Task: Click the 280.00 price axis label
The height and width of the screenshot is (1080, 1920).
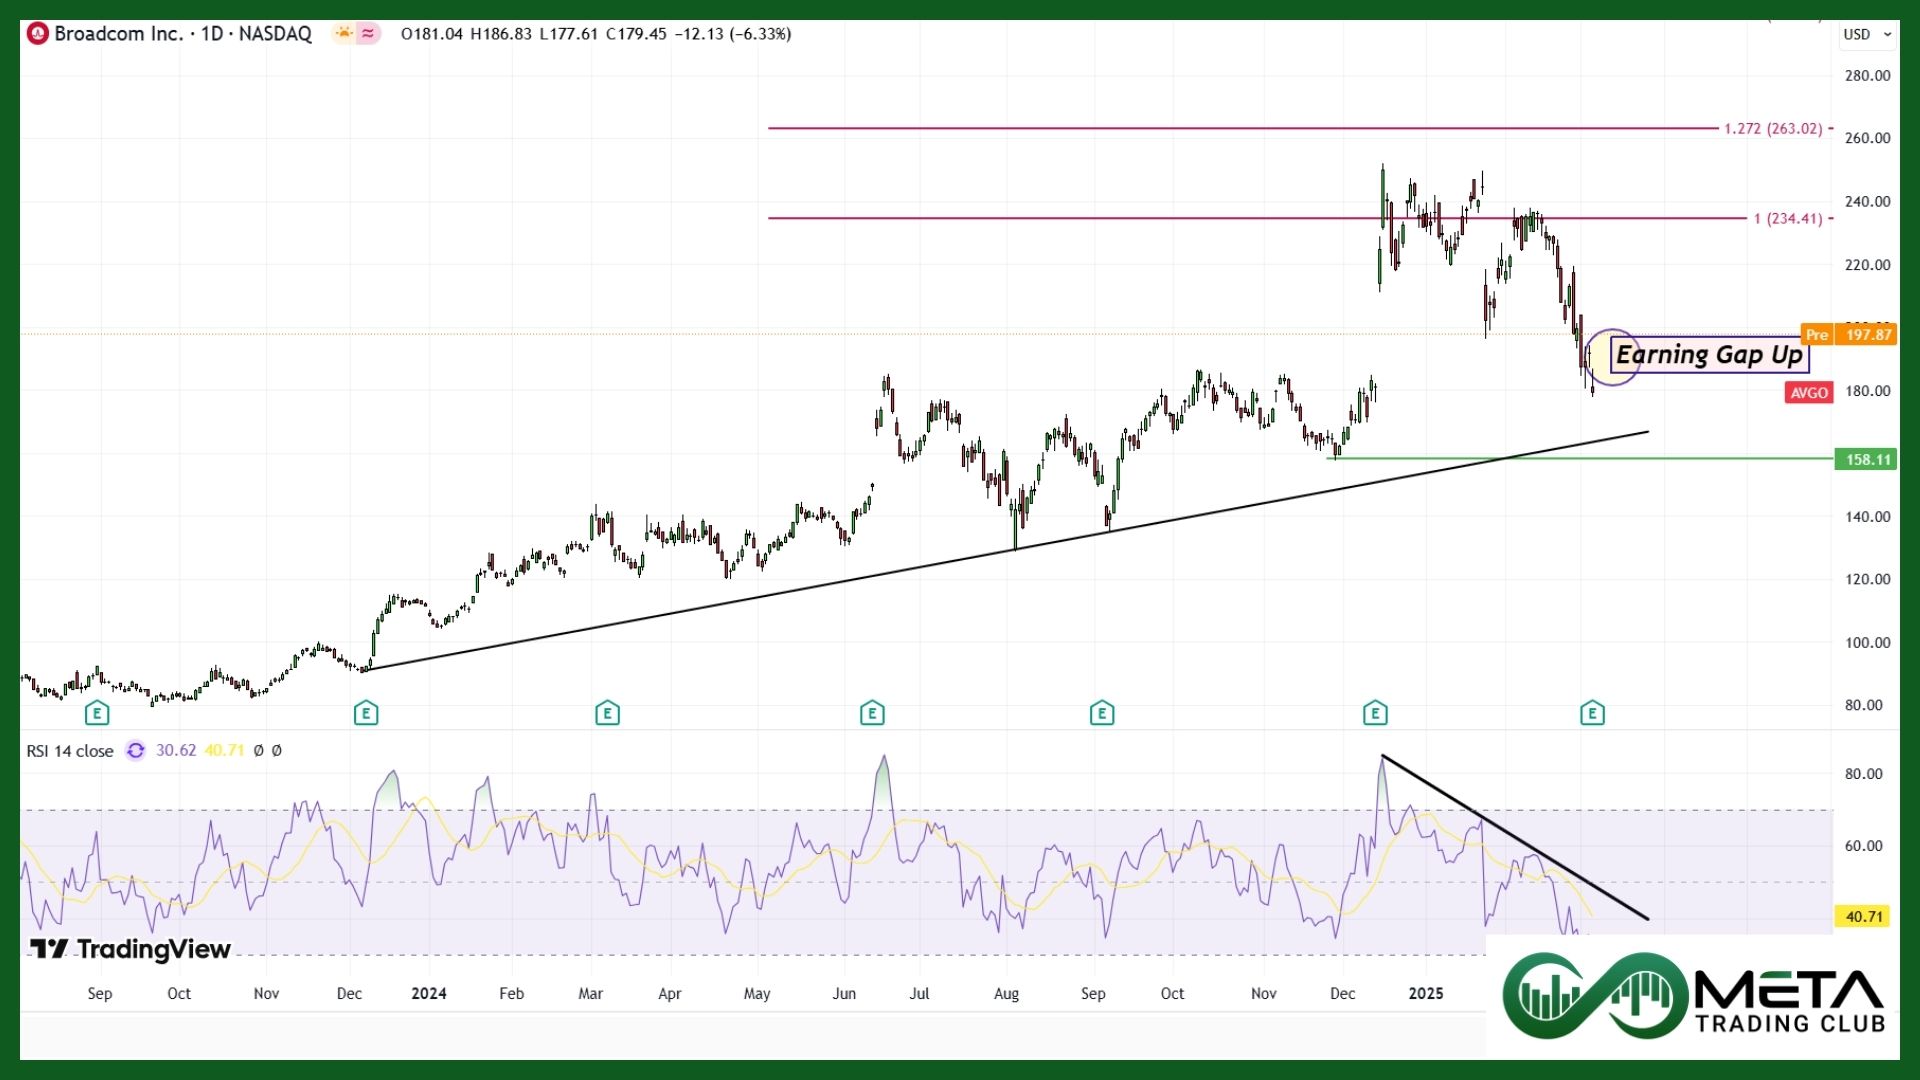Action: coord(1867,75)
